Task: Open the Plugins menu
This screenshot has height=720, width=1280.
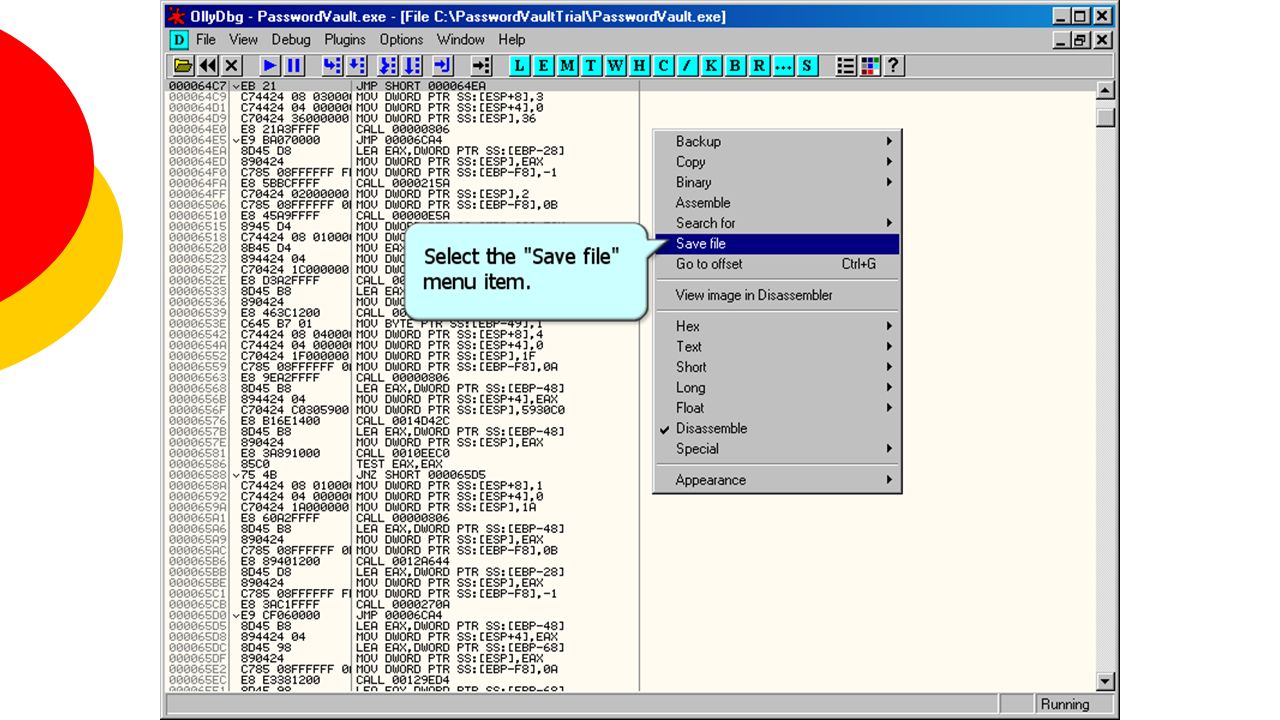Action: (345, 40)
